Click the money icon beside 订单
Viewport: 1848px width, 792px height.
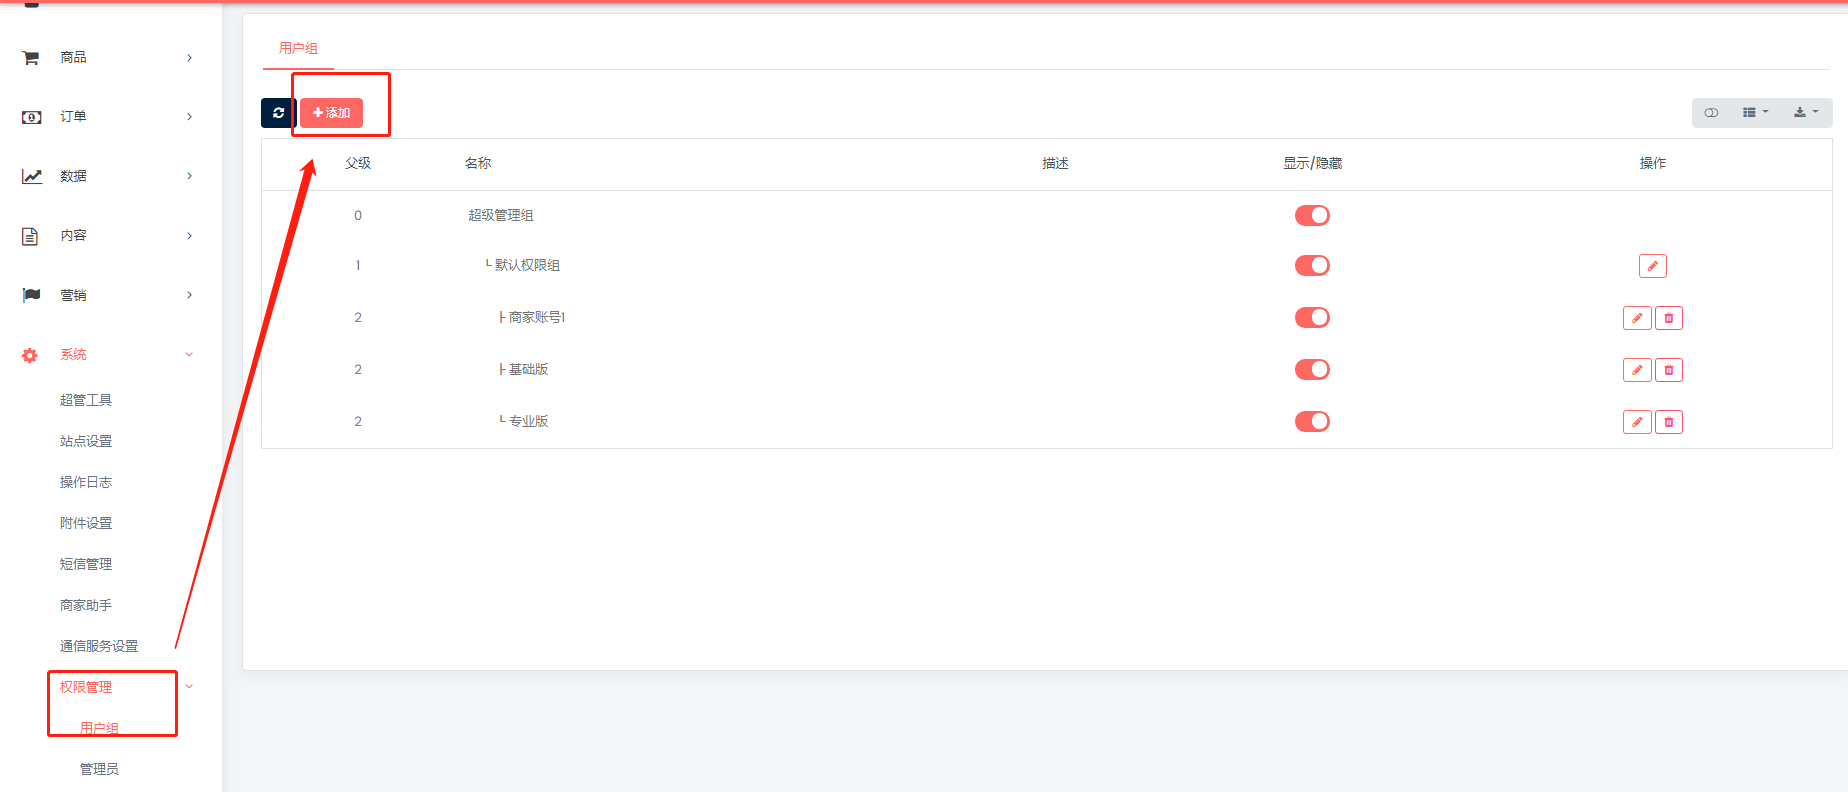click(31, 117)
